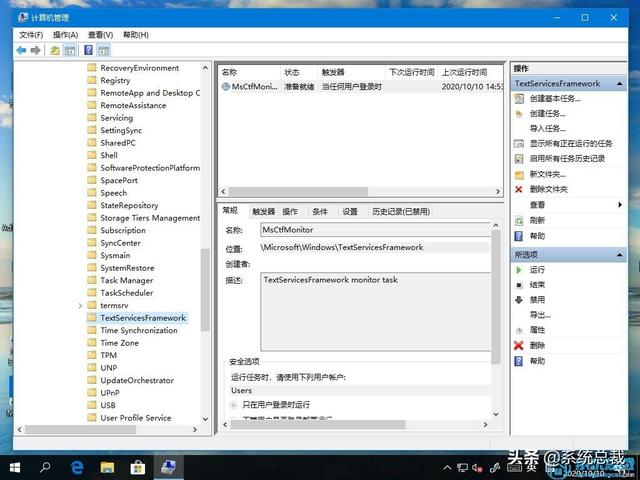Switch to the 历史记录(已禁用) tab

(x=401, y=211)
